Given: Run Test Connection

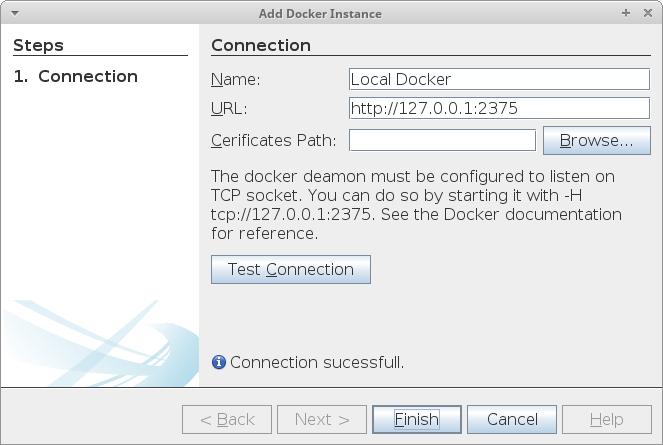Looking at the screenshot, I should coord(291,269).
